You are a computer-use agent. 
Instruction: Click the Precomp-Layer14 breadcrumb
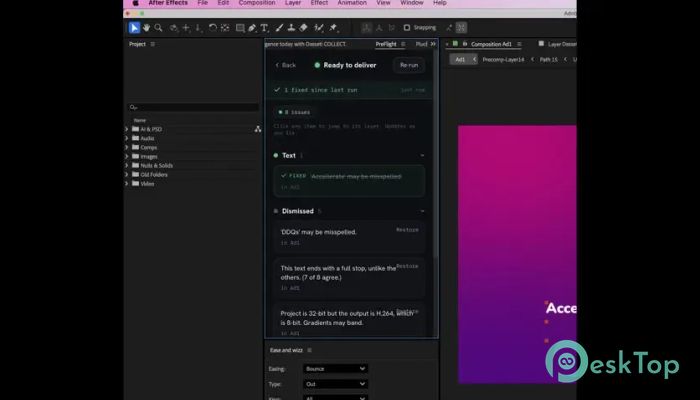tap(503, 59)
